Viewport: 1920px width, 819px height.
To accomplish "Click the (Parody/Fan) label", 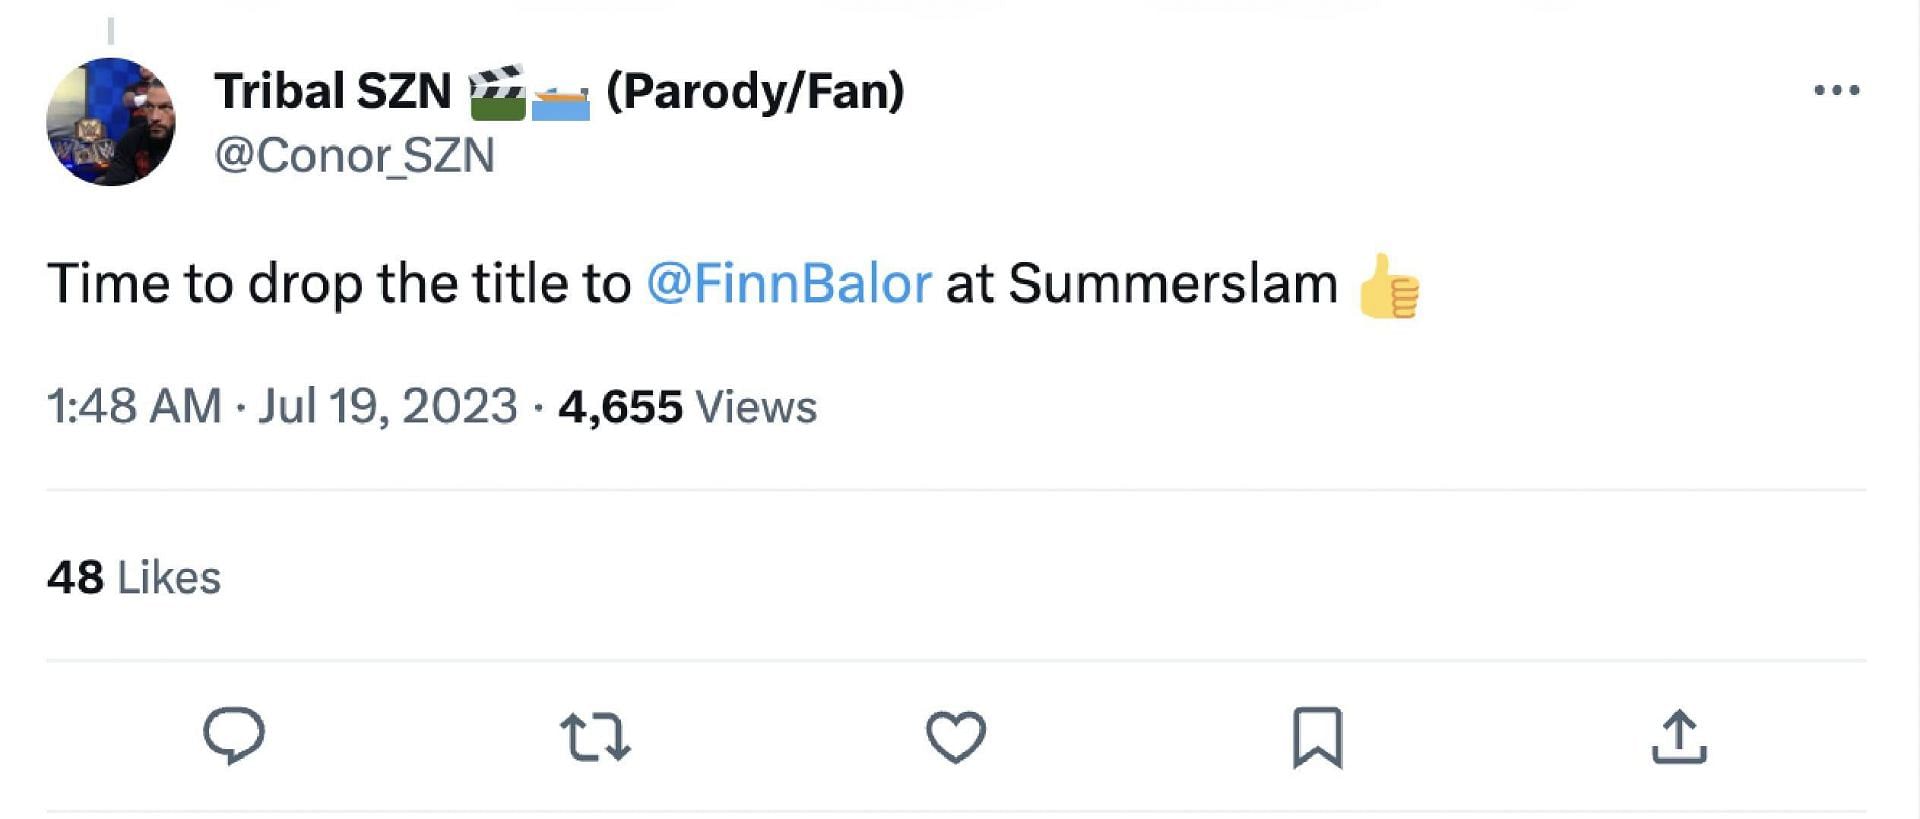I will pyautogui.click(x=755, y=92).
